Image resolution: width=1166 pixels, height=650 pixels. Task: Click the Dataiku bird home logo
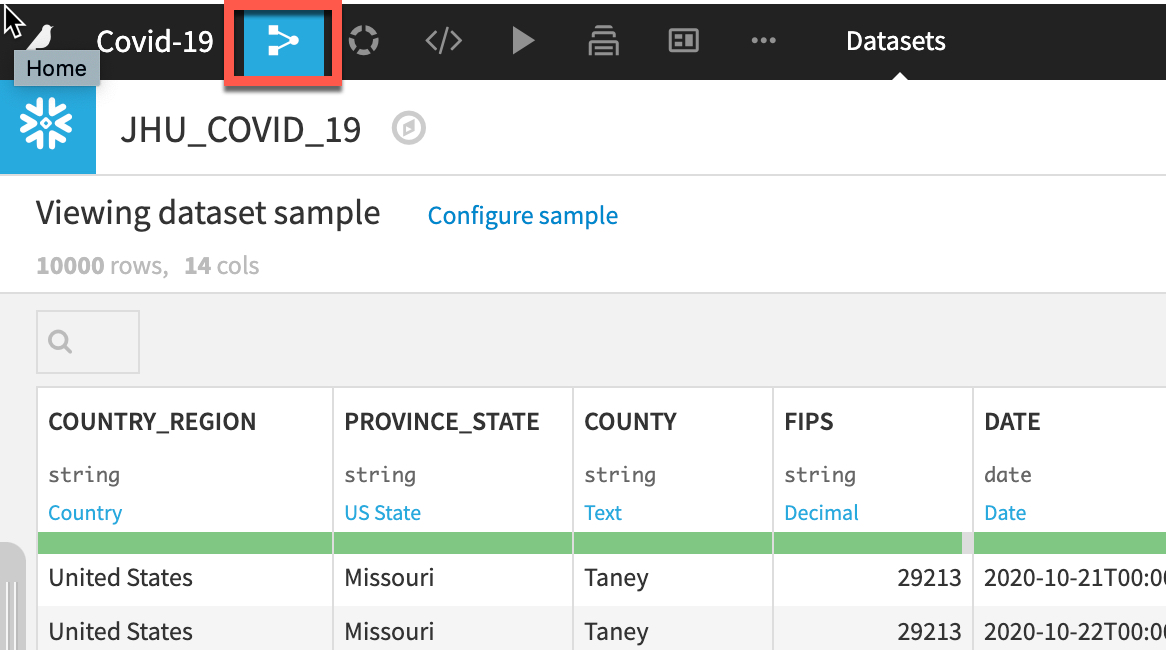coord(40,38)
